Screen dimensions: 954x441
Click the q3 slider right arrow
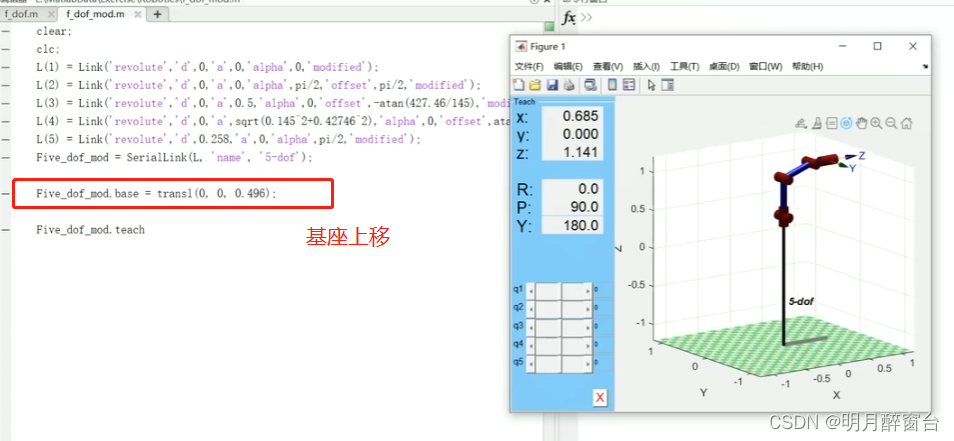pyautogui.click(x=588, y=327)
